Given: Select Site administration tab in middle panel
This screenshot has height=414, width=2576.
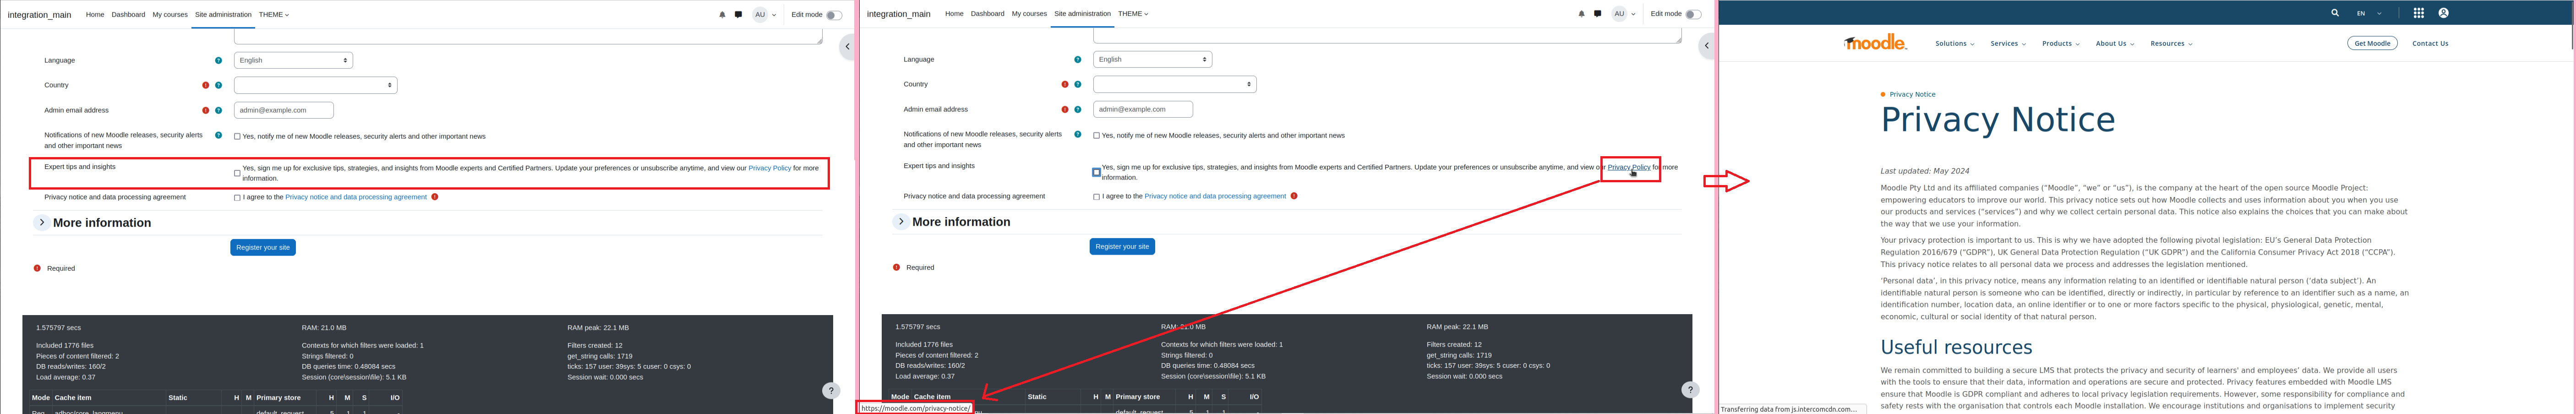Looking at the screenshot, I should [1082, 14].
